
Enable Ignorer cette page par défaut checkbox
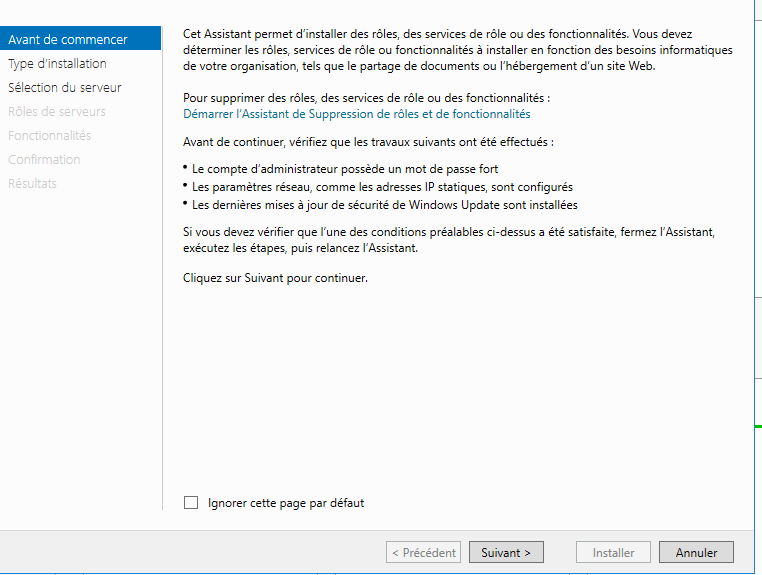(x=191, y=503)
